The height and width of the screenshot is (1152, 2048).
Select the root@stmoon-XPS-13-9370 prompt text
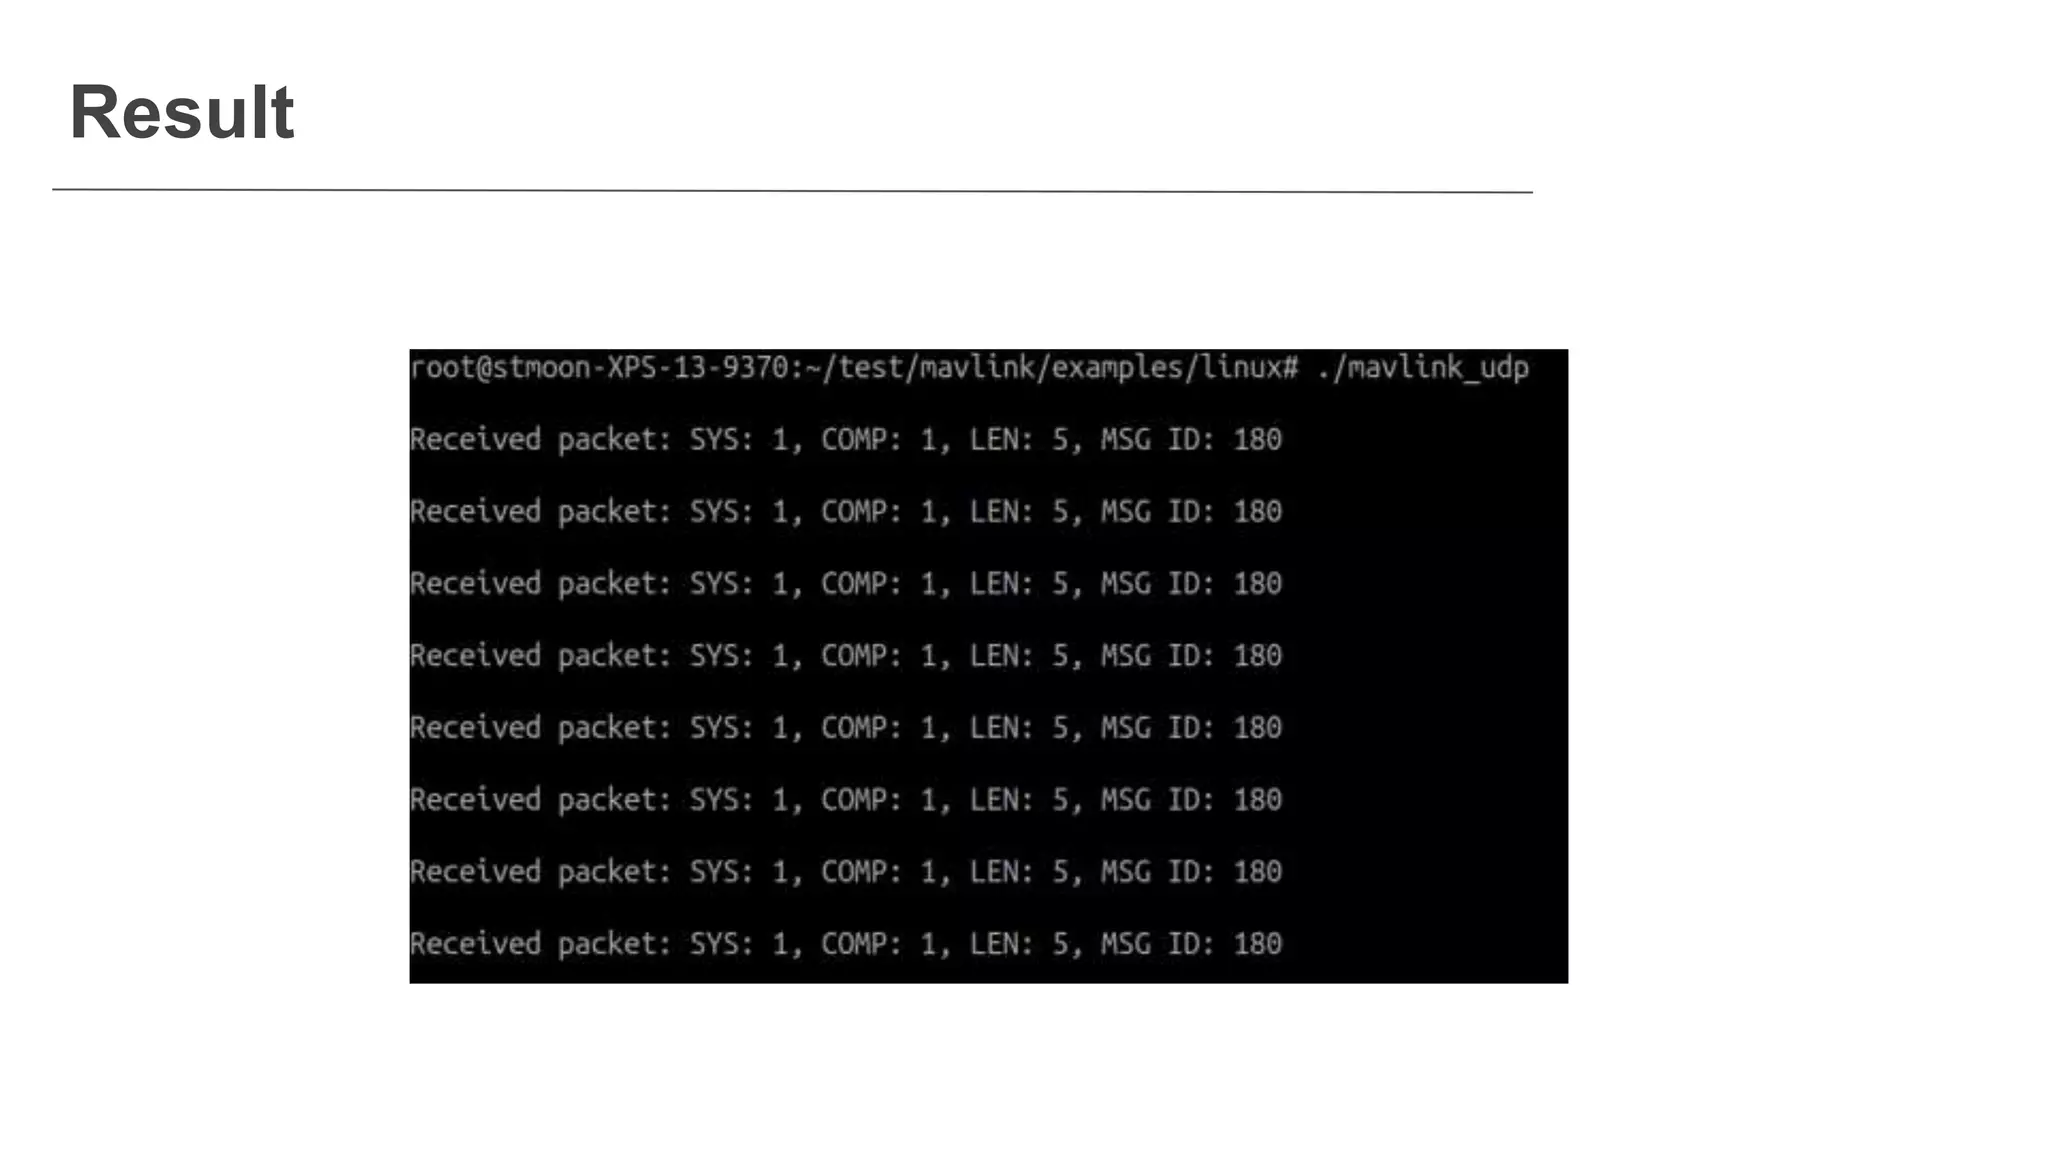600,368
